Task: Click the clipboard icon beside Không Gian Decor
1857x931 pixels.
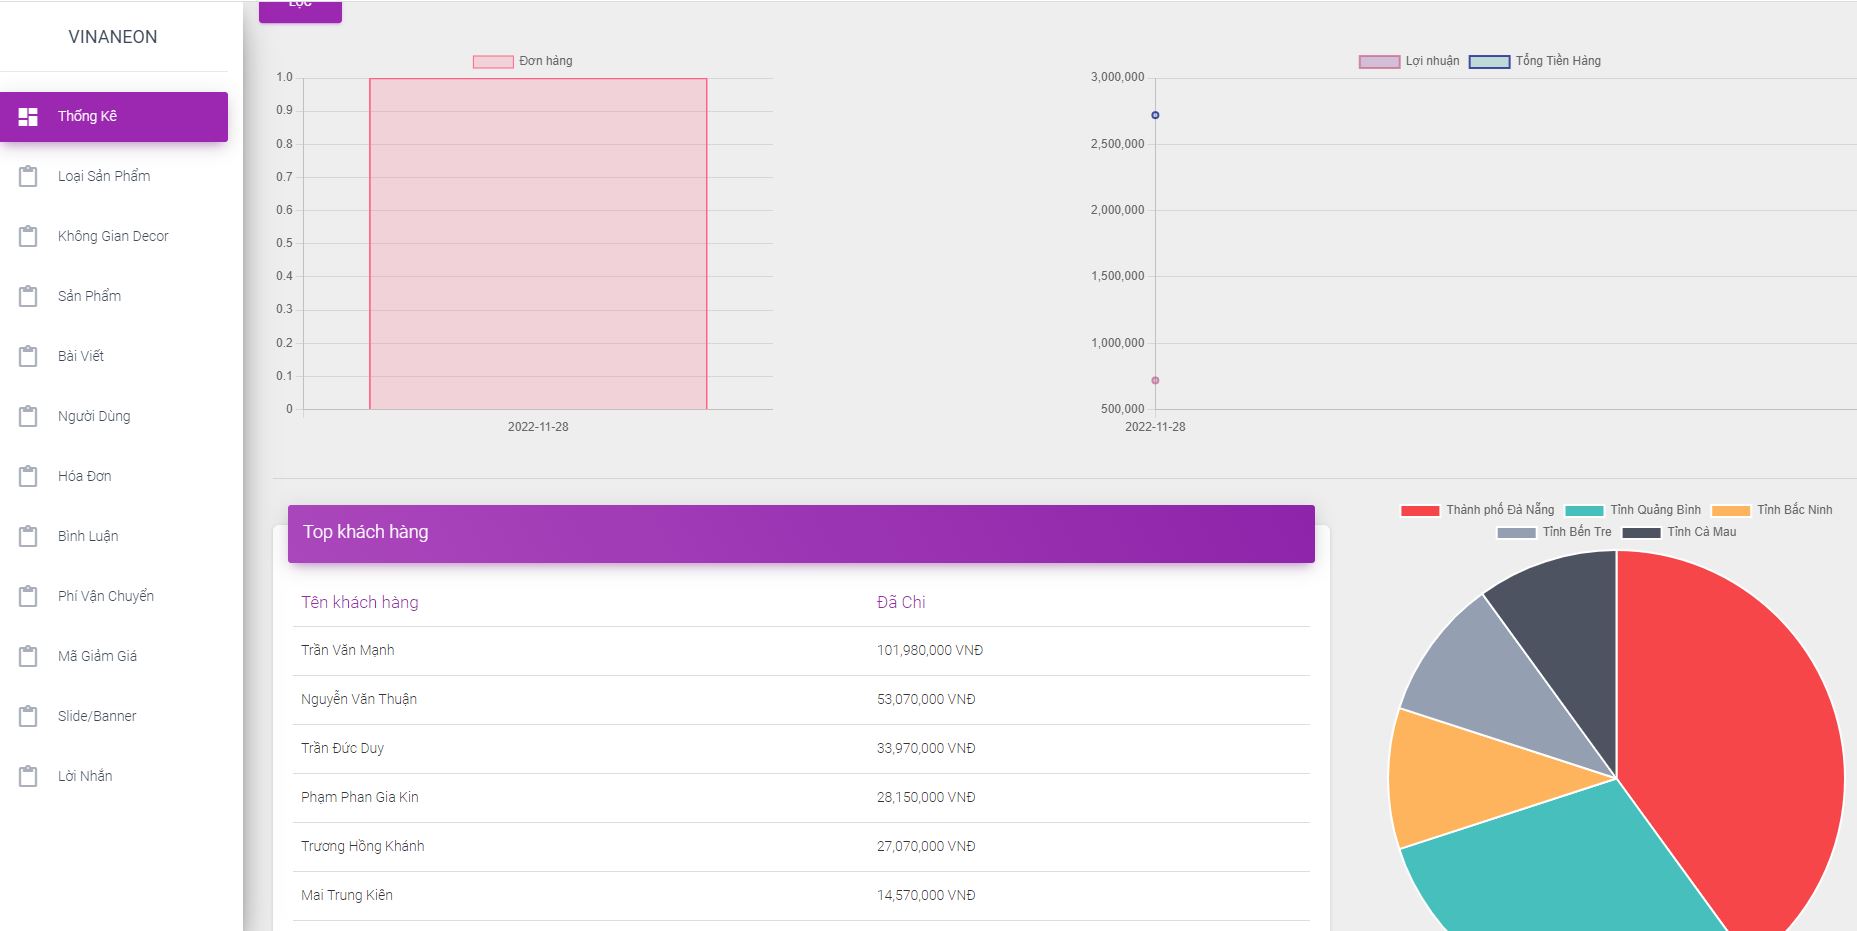Action: point(28,236)
